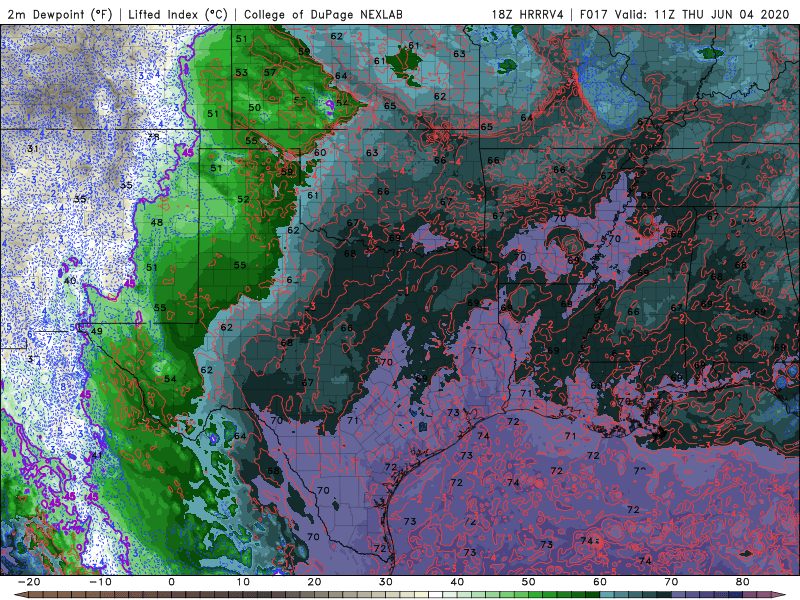Click "College of DuPage NEXLAB" header text
Viewport: 800px width, 600px height.
(x=323, y=14)
